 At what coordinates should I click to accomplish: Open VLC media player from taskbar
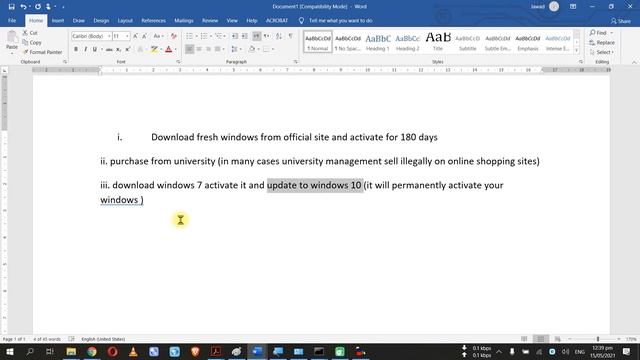pyautogui.click(x=133, y=351)
